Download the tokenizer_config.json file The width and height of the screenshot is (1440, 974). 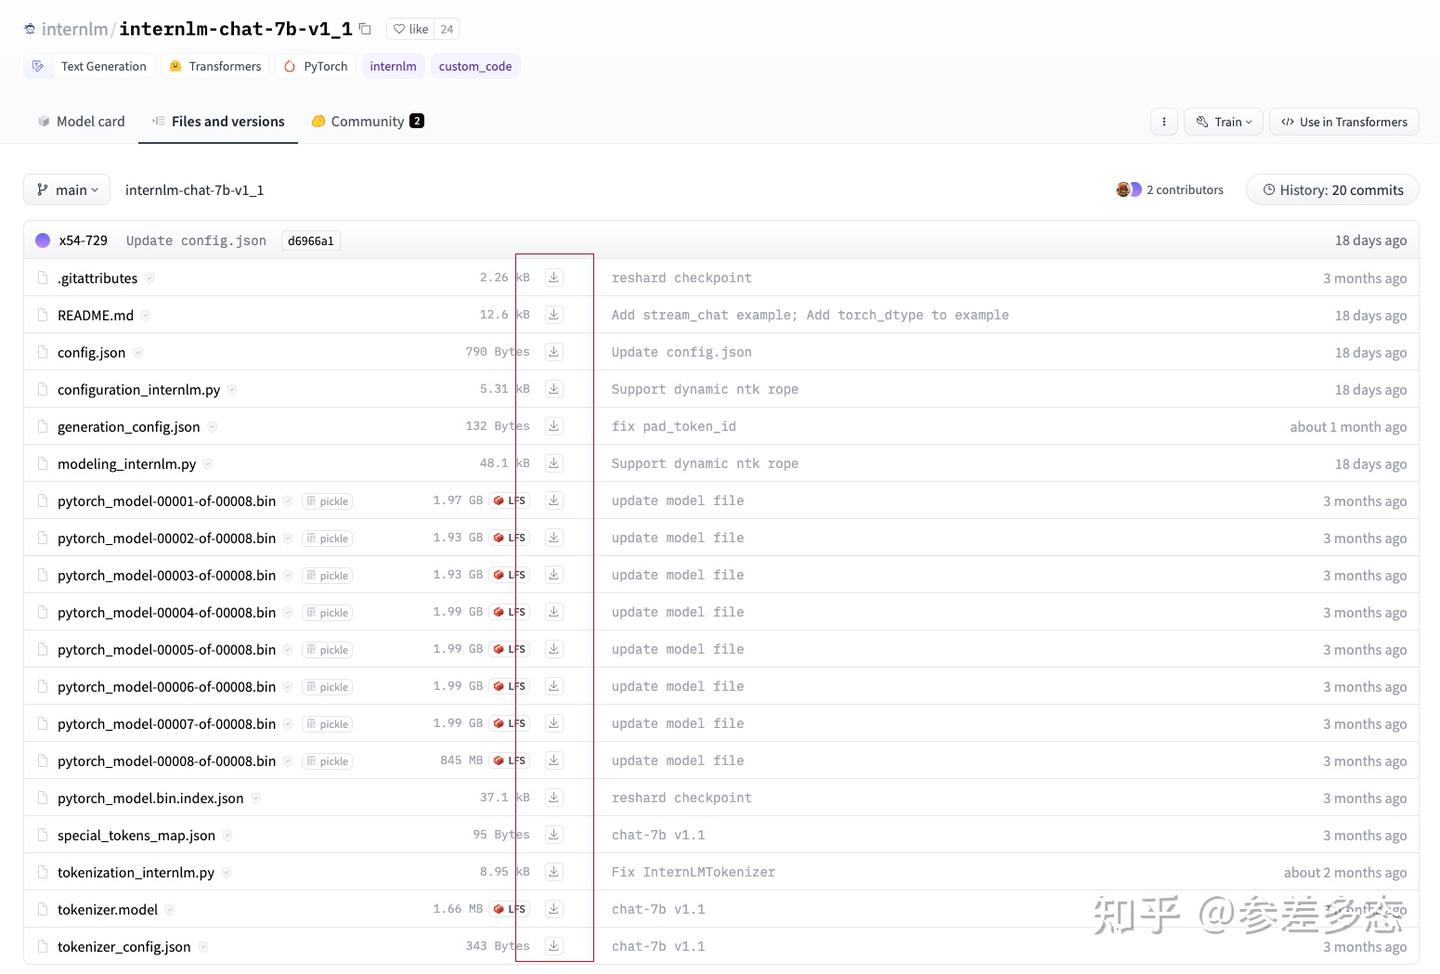point(553,945)
